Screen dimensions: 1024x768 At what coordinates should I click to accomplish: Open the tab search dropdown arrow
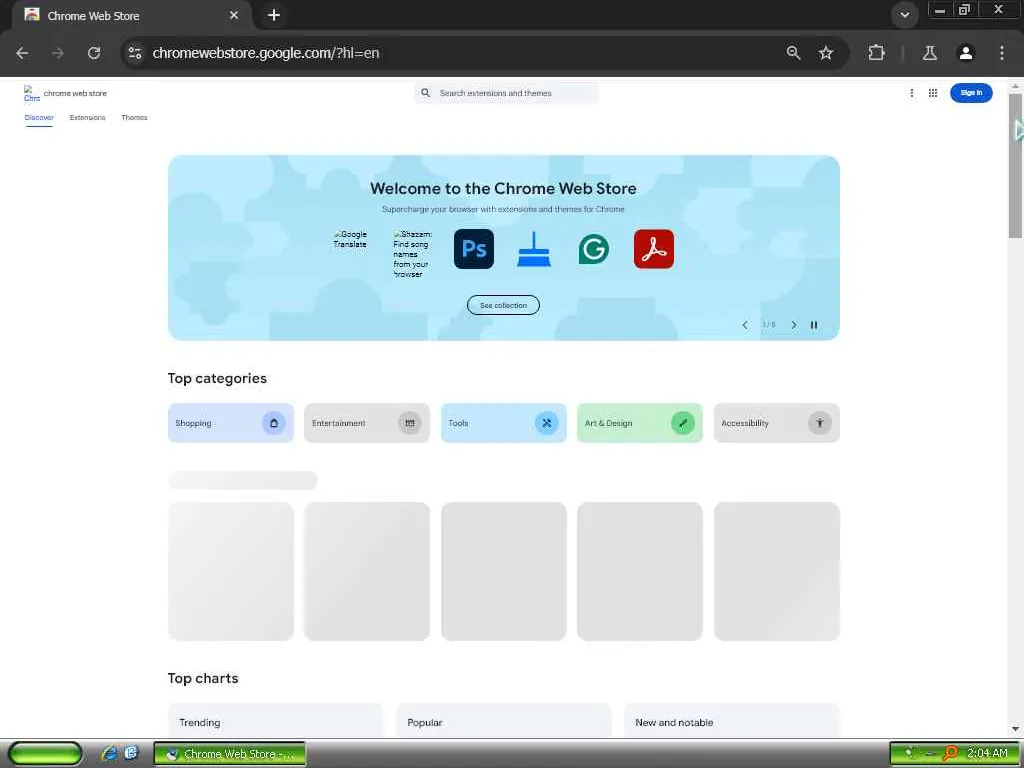(904, 15)
